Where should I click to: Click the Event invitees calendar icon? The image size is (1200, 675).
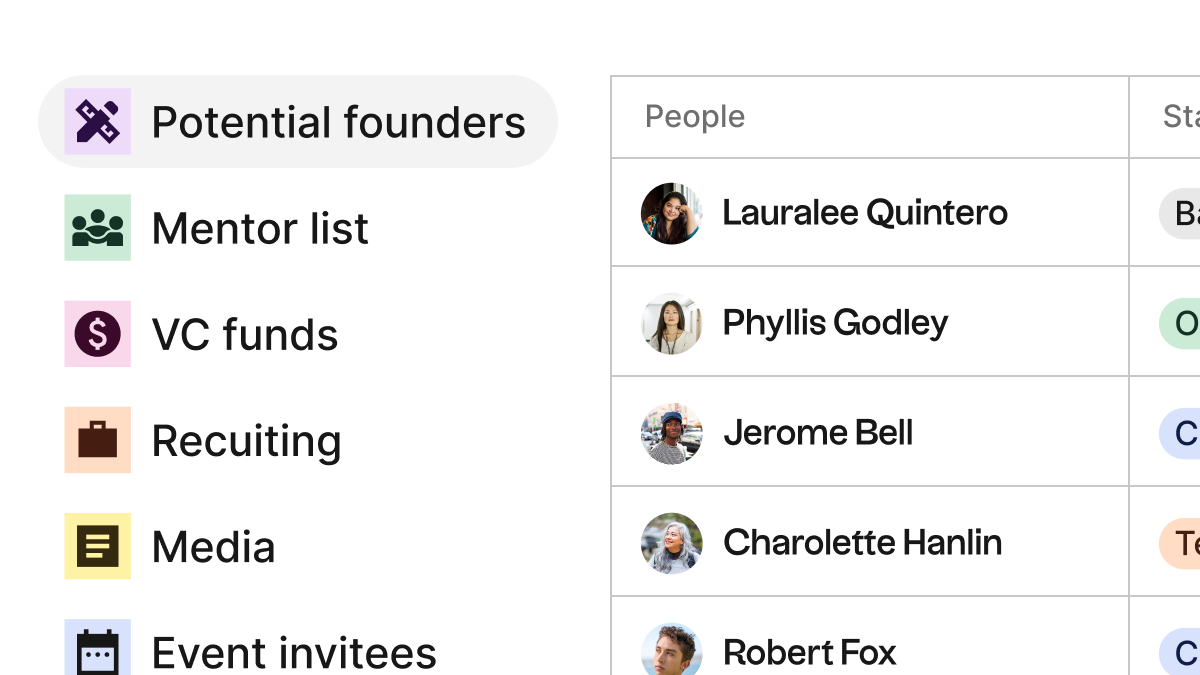(x=98, y=650)
